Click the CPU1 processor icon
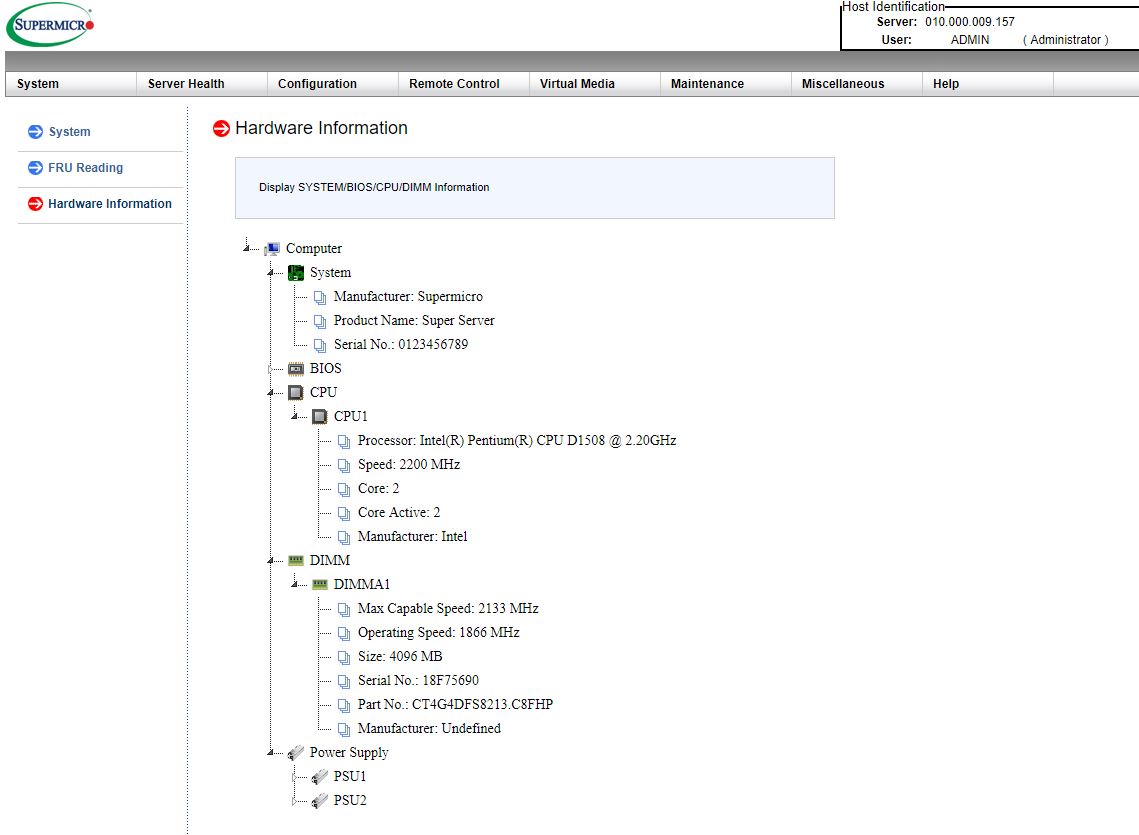1139x835 pixels. coord(320,417)
